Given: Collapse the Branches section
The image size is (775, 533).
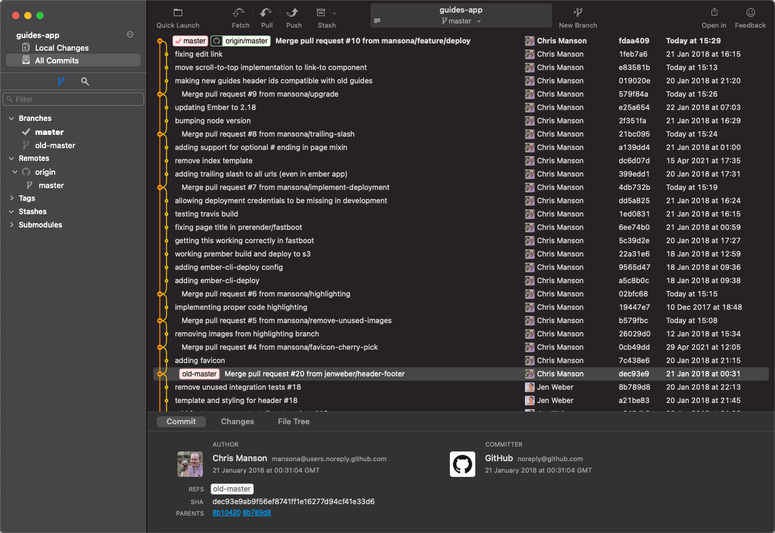Looking at the screenshot, I should pyautogui.click(x=11, y=119).
